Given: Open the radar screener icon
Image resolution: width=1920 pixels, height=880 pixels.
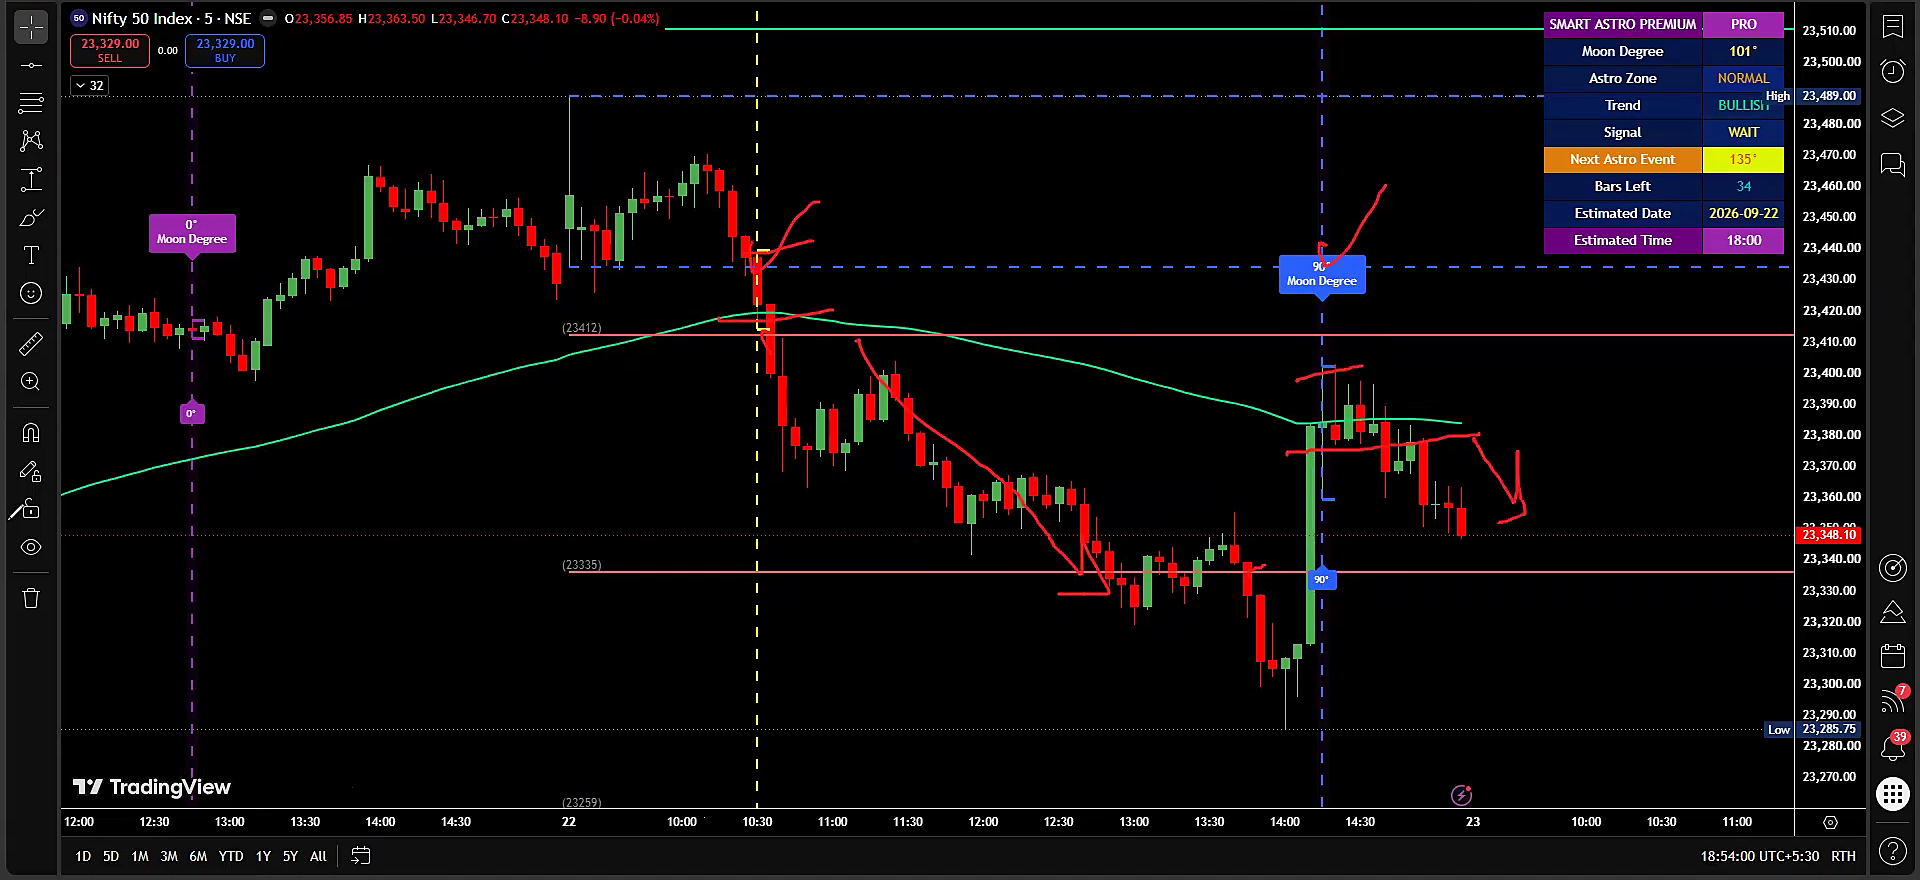Looking at the screenshot, I should [x=1892, y=568].
